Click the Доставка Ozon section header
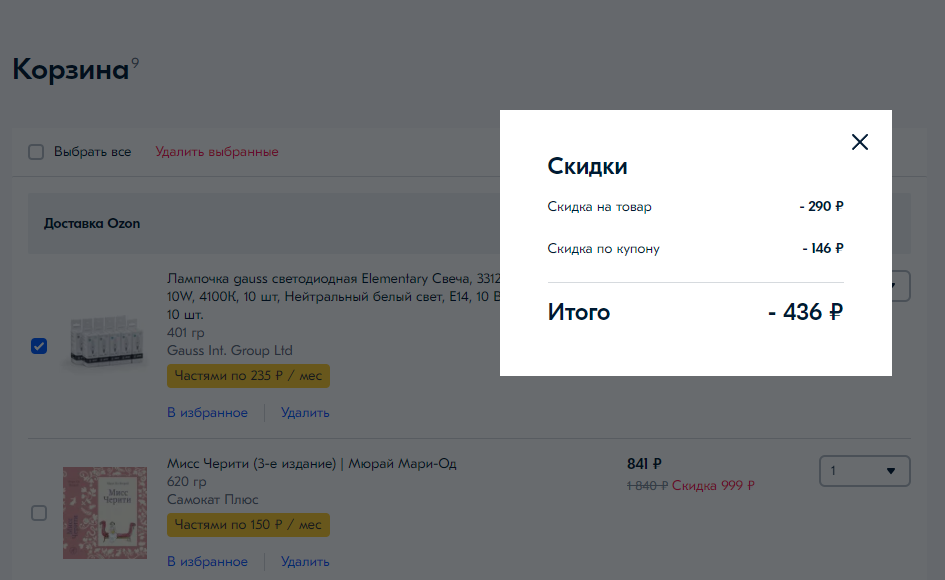The height and width of the screenshot is (580, 945). pos(92,223)
